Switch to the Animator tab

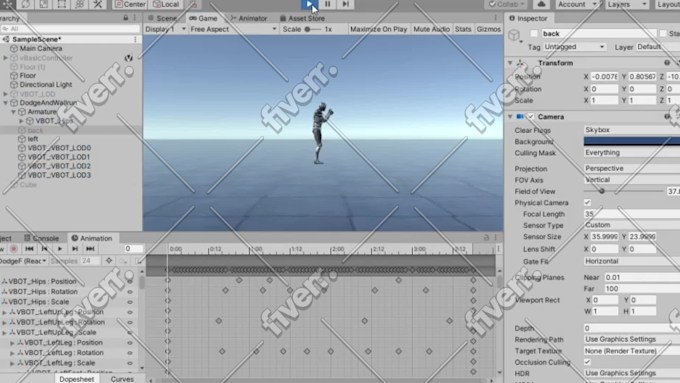(248, 18)
